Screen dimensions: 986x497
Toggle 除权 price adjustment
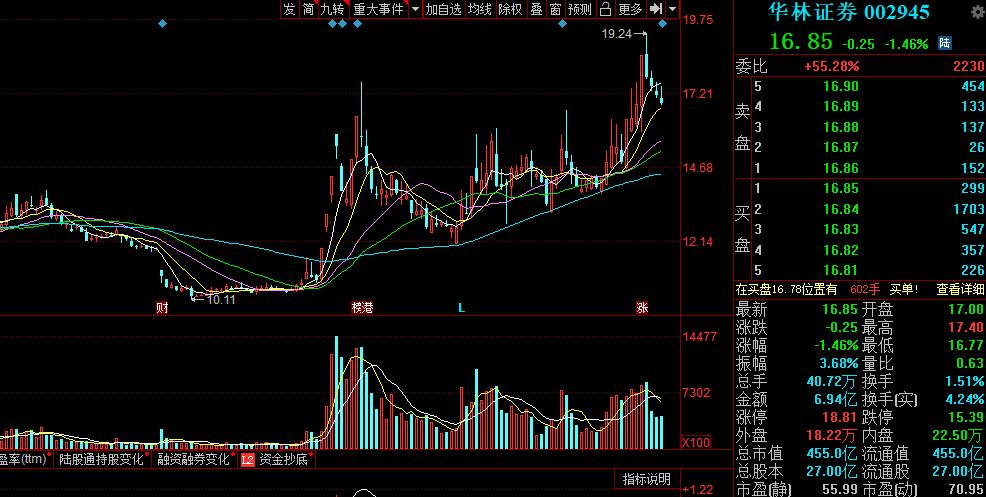[510, 9]
